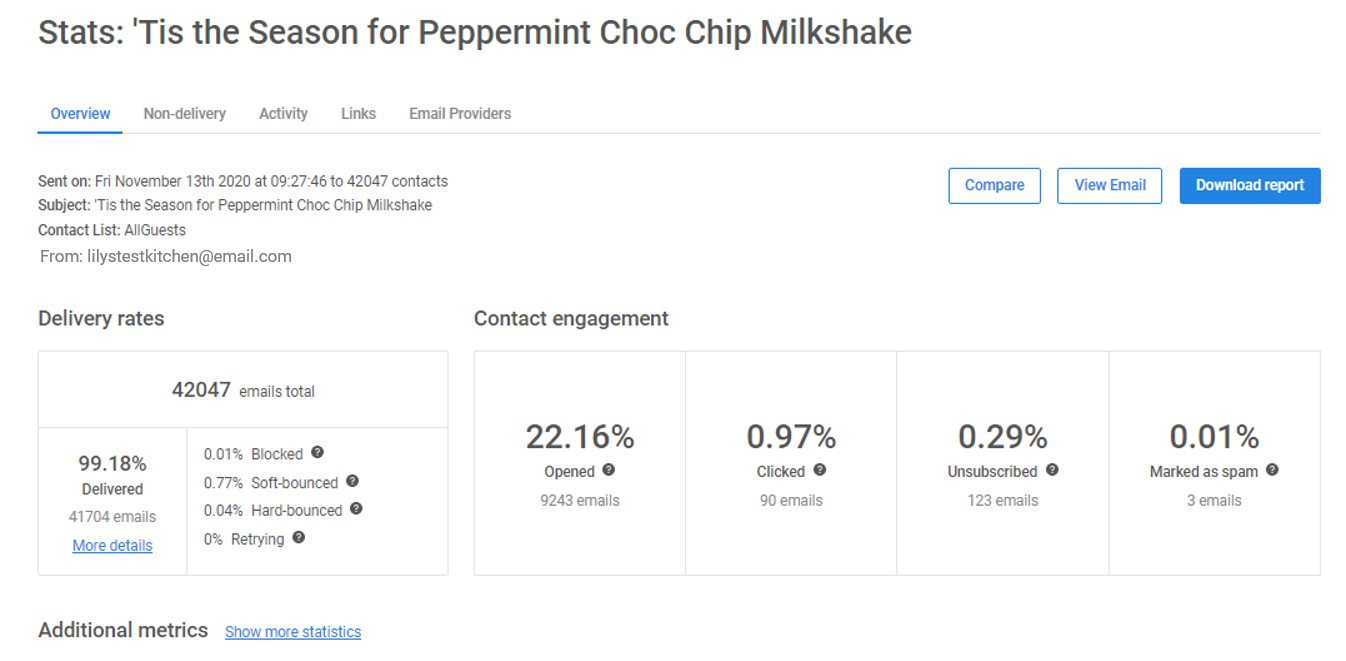
Task: Click the Marked as spam help icon
Action: (1272, 469)
